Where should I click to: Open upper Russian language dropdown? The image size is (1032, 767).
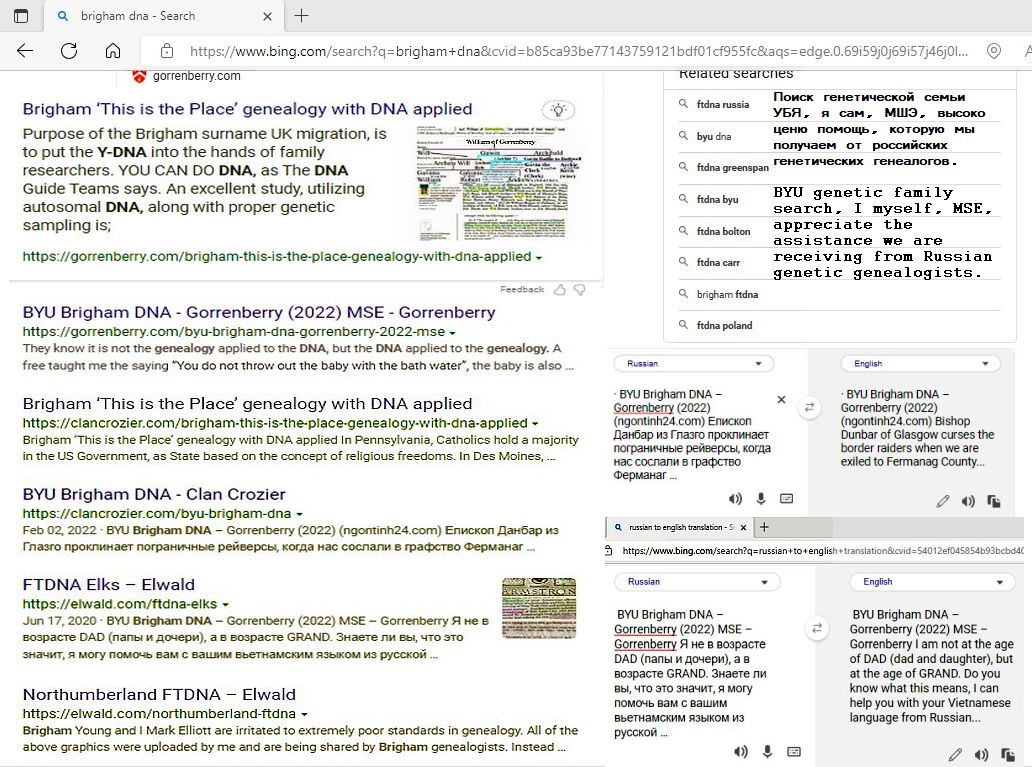pos(693,363)
